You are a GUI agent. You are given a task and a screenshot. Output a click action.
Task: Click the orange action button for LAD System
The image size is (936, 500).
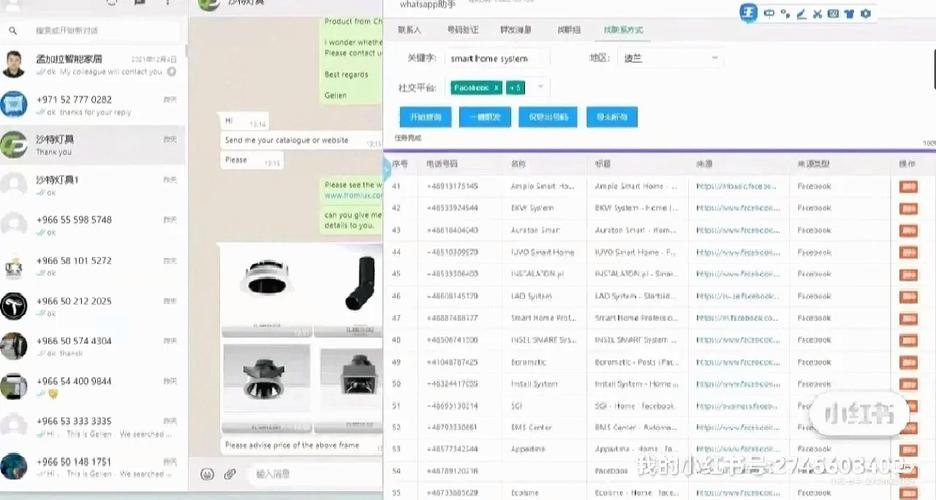point(909,296)
